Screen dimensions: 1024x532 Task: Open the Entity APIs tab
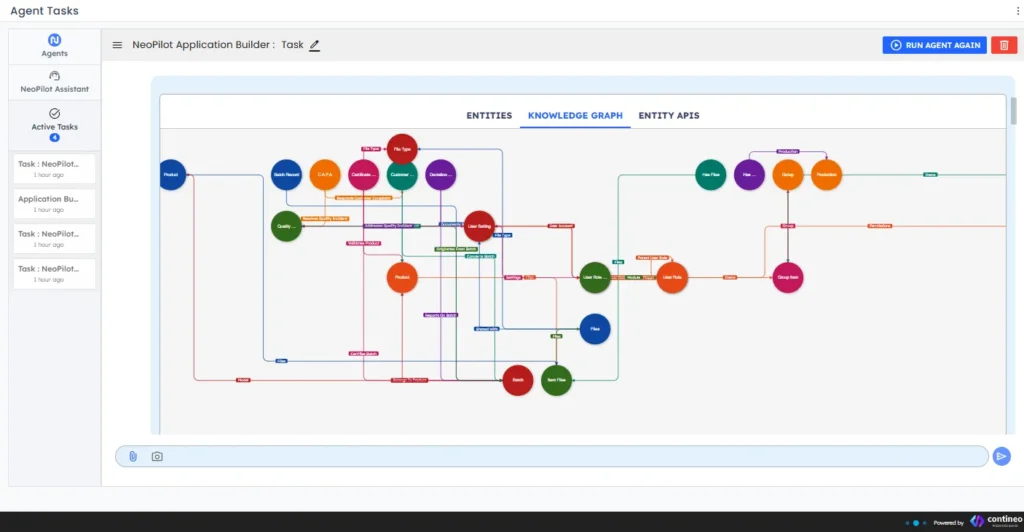tap(669, 116)
